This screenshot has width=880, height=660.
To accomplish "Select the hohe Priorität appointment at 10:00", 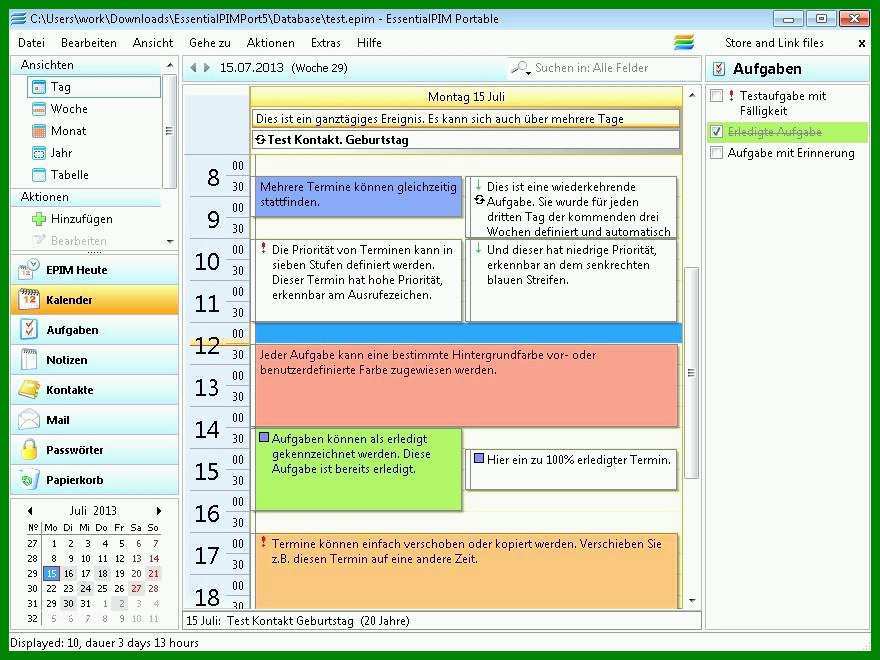I will click(x=358, y=281).
